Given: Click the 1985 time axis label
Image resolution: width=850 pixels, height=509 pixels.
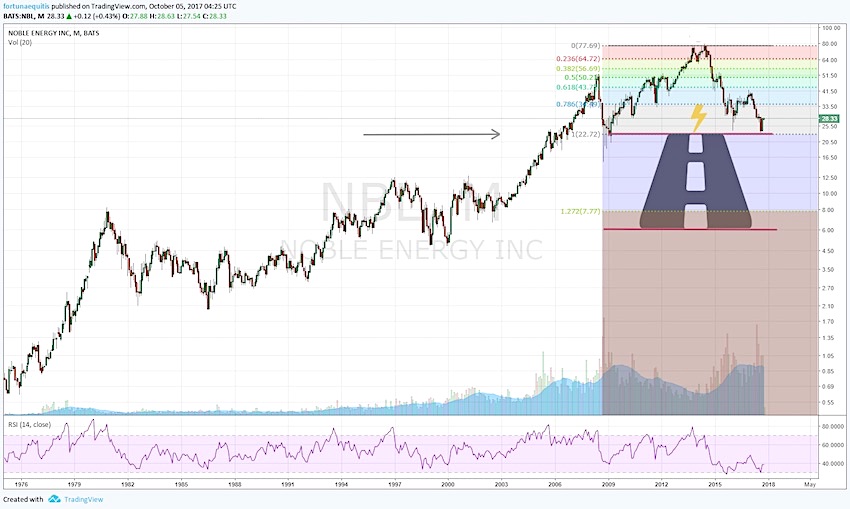Looking at the screenshot, I should [x=181, y=484].
